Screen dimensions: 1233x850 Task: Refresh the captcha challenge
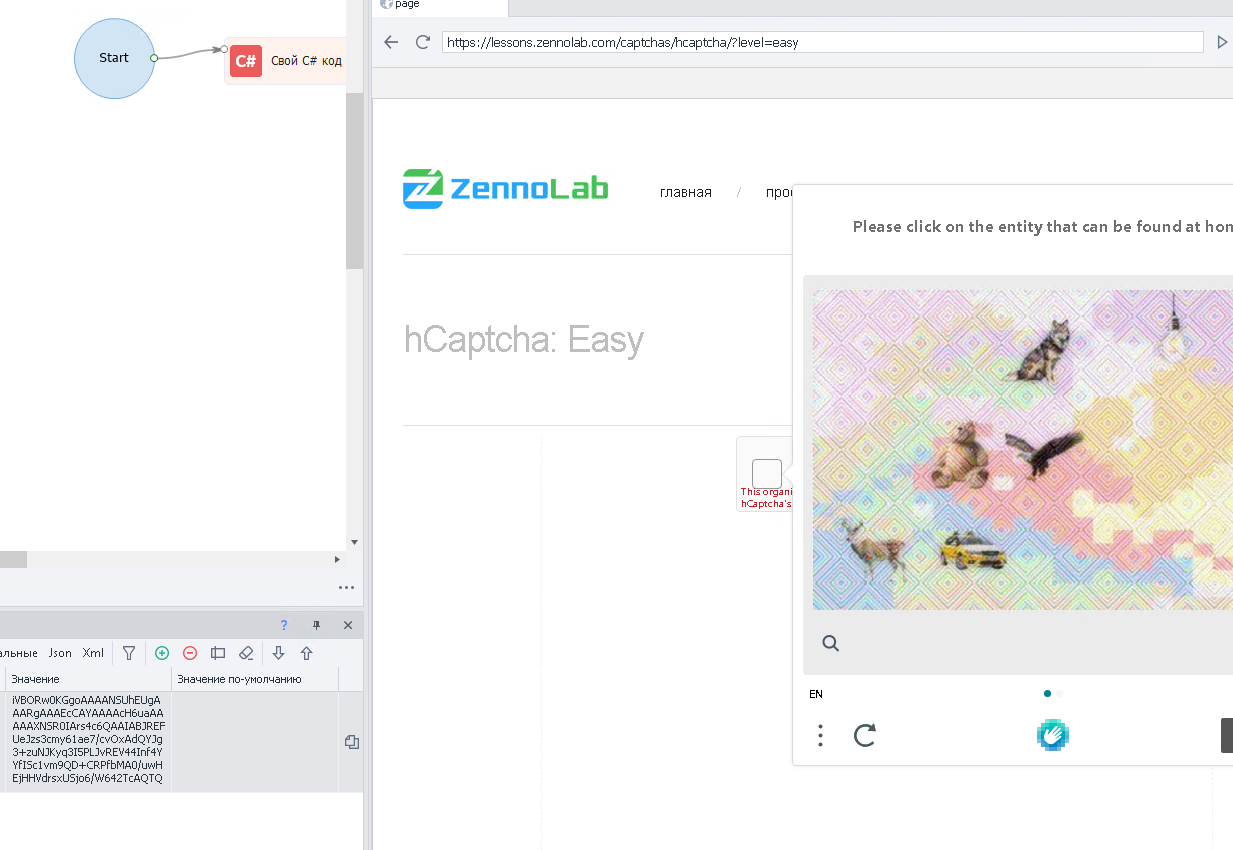[x=865, y=736]
